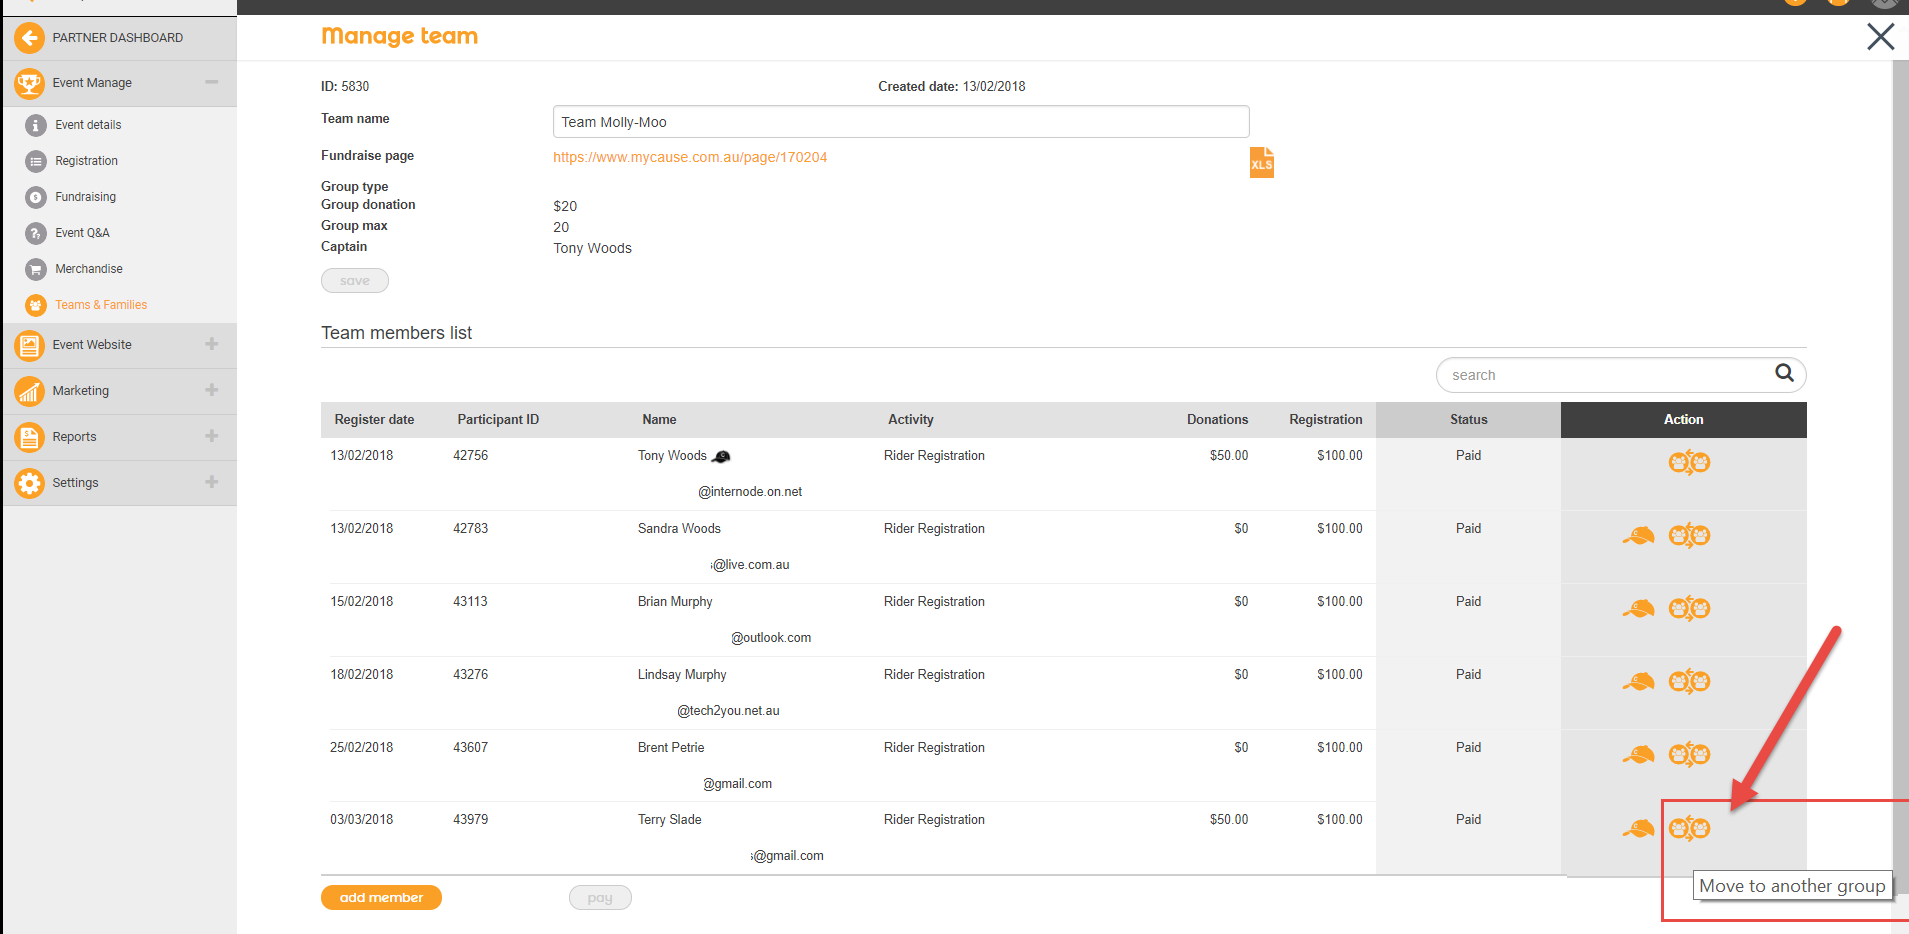Image resolution: width=1909 pixels, height=934 pixels.
Task: Make Lindsay Murphy captain via cap icon
Action: [x=1638, y=682]
